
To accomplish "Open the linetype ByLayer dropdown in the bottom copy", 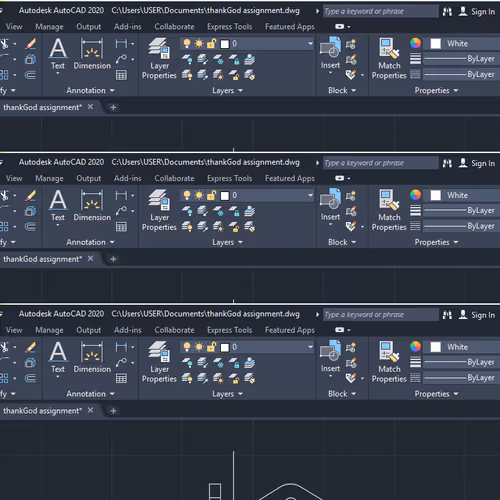I will (462, 378).
